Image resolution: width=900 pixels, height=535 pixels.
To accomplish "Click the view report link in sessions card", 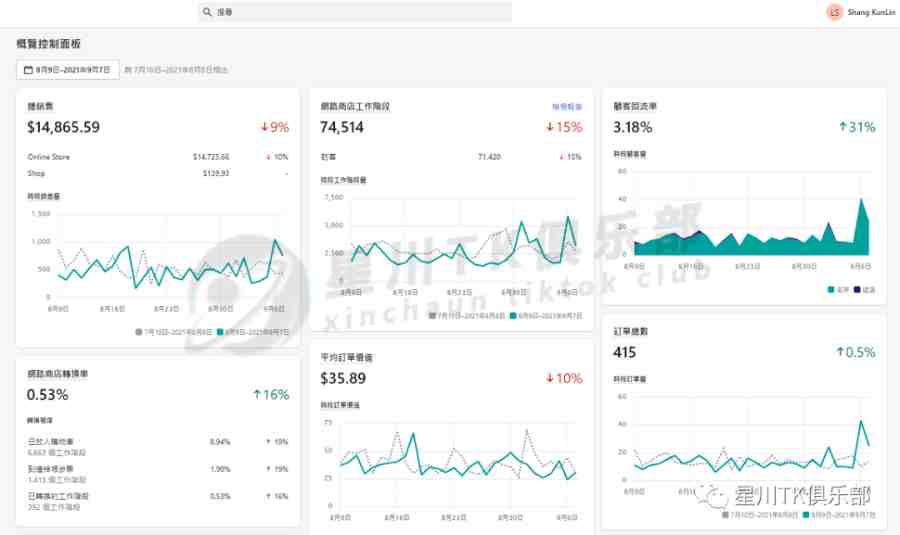I will point(567,107).
